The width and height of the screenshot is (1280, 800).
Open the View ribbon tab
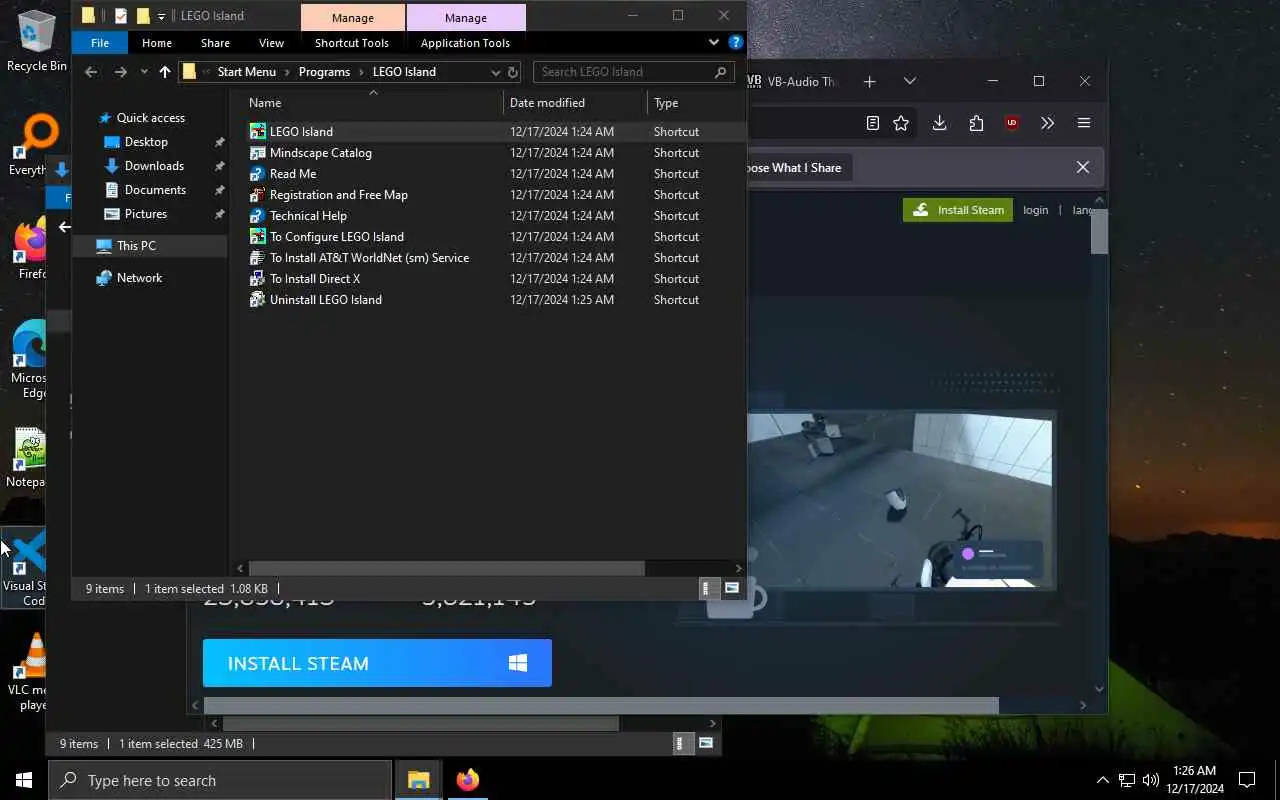(271, 43)
